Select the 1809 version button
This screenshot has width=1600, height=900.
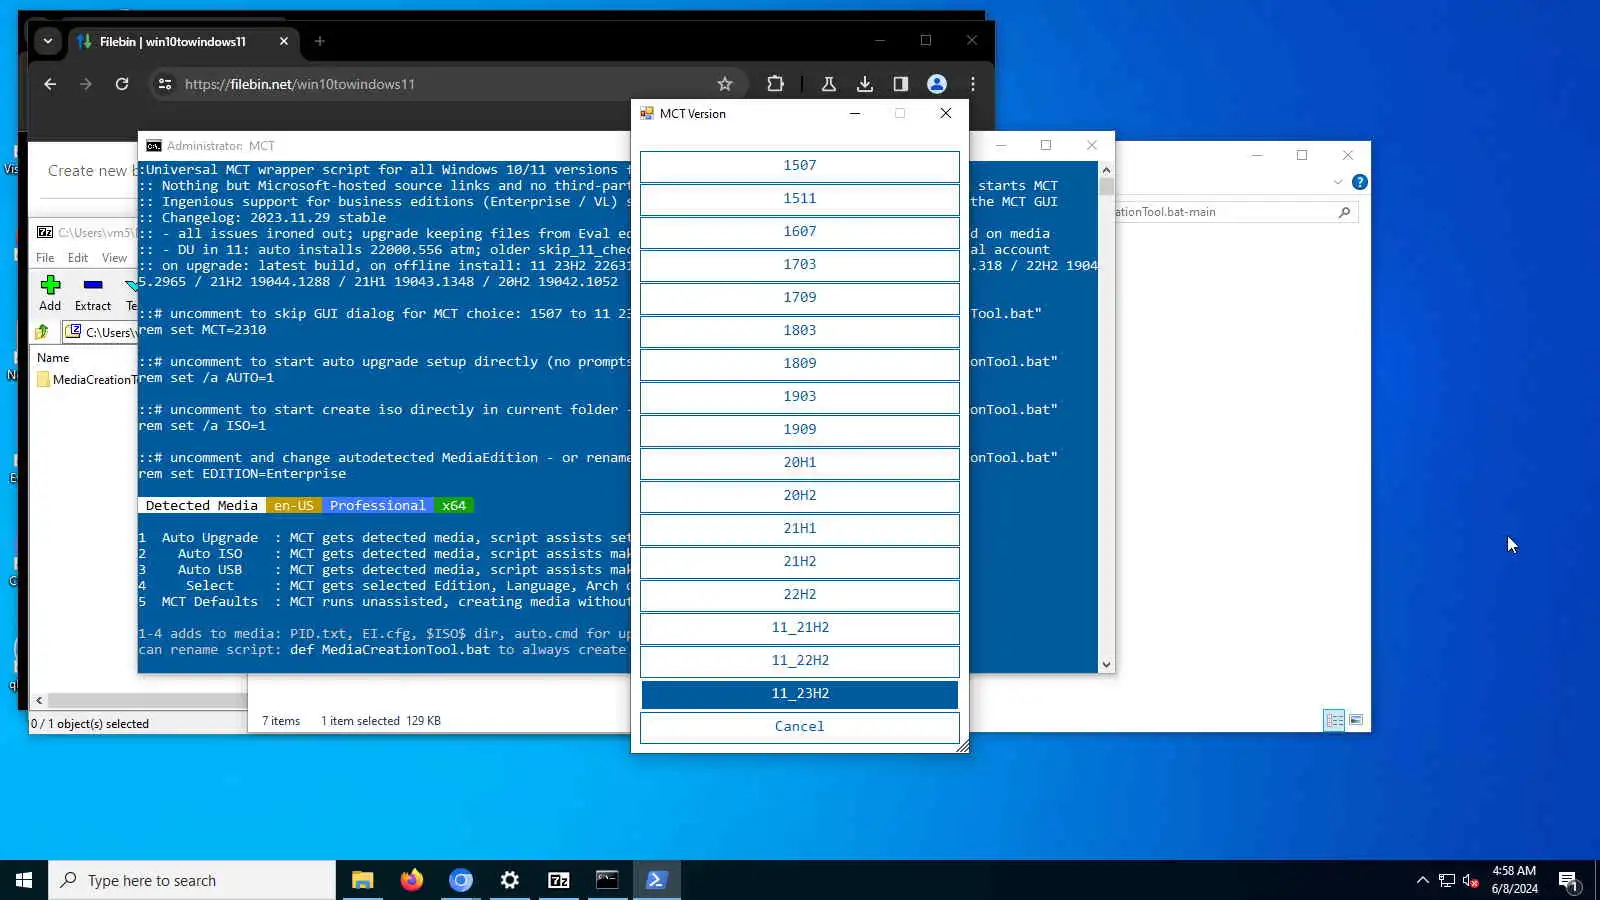point(799,364)
